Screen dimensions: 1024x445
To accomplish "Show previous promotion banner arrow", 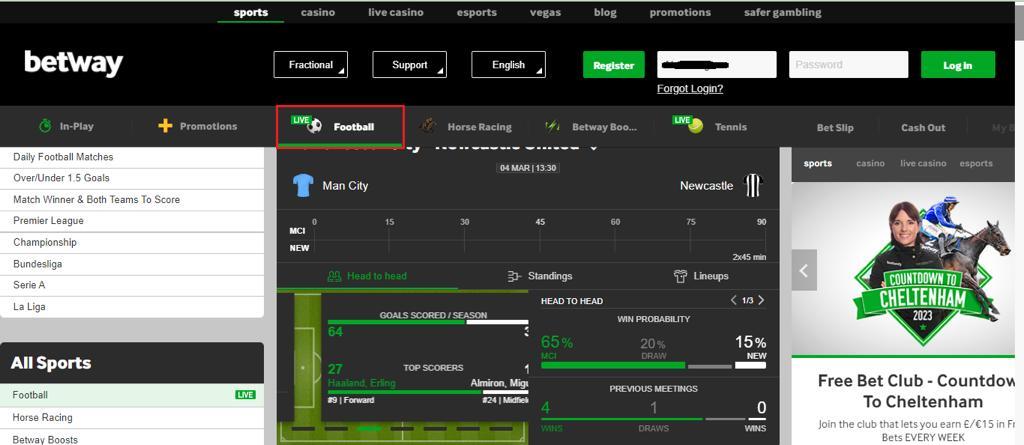I will pos(804,270).
